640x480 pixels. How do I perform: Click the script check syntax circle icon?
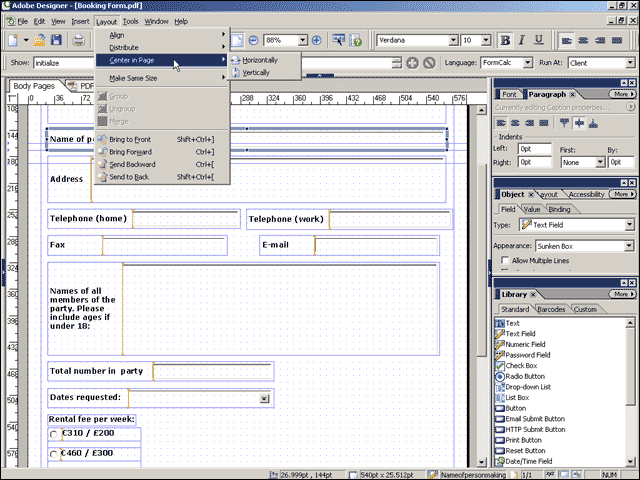coord(412,63)
